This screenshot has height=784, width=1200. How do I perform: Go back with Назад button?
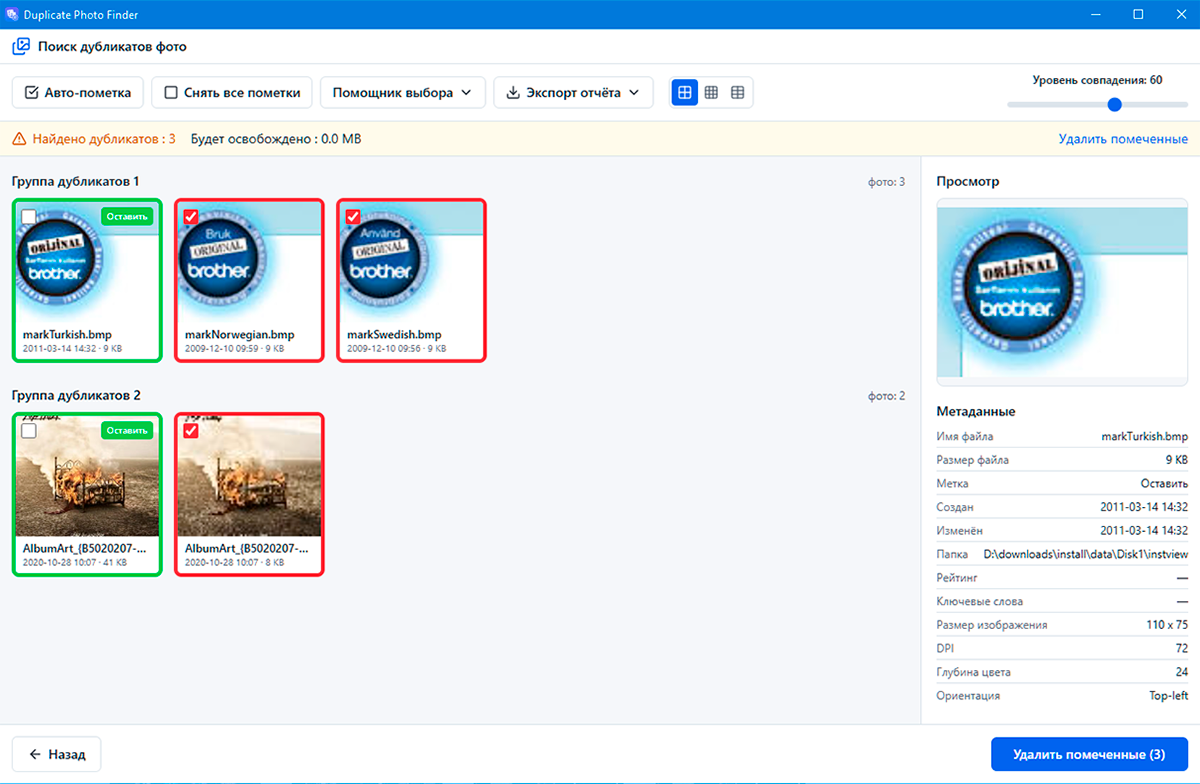pos(56,755)
